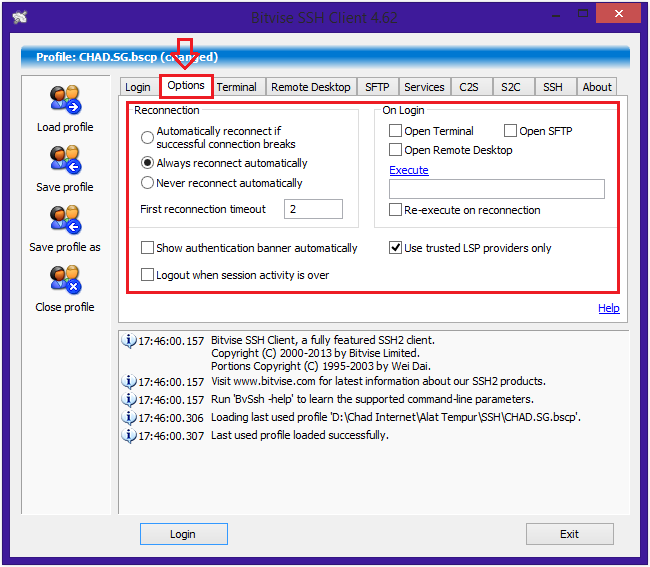Click 'Bitvise SSH Client 4.62' window title

point(324,17)
